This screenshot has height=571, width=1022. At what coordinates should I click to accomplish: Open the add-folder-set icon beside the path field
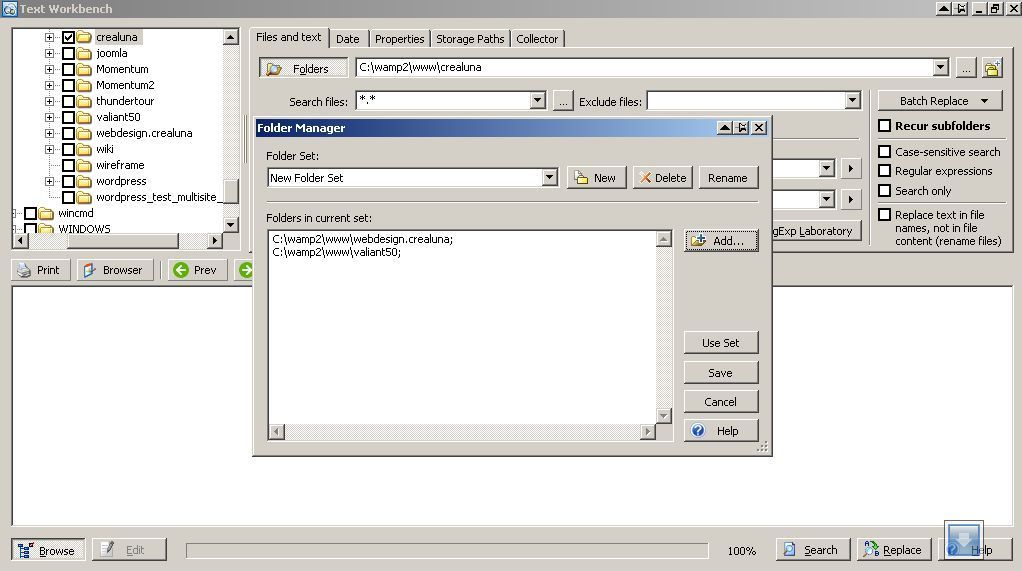click(992, 68)
